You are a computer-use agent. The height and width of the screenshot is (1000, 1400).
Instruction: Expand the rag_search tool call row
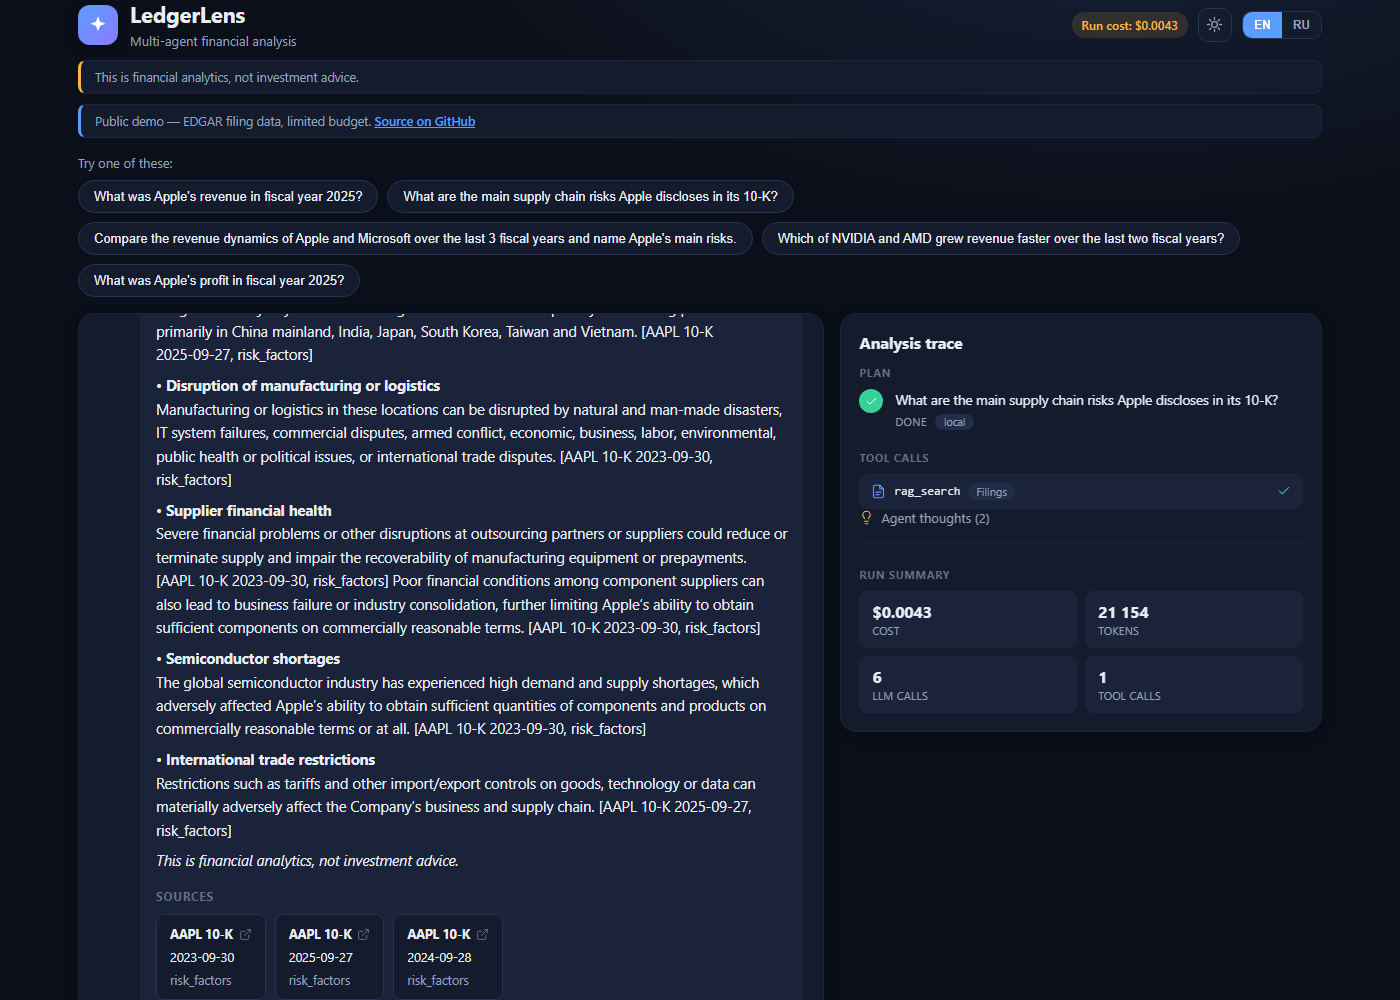(1081, 491)
